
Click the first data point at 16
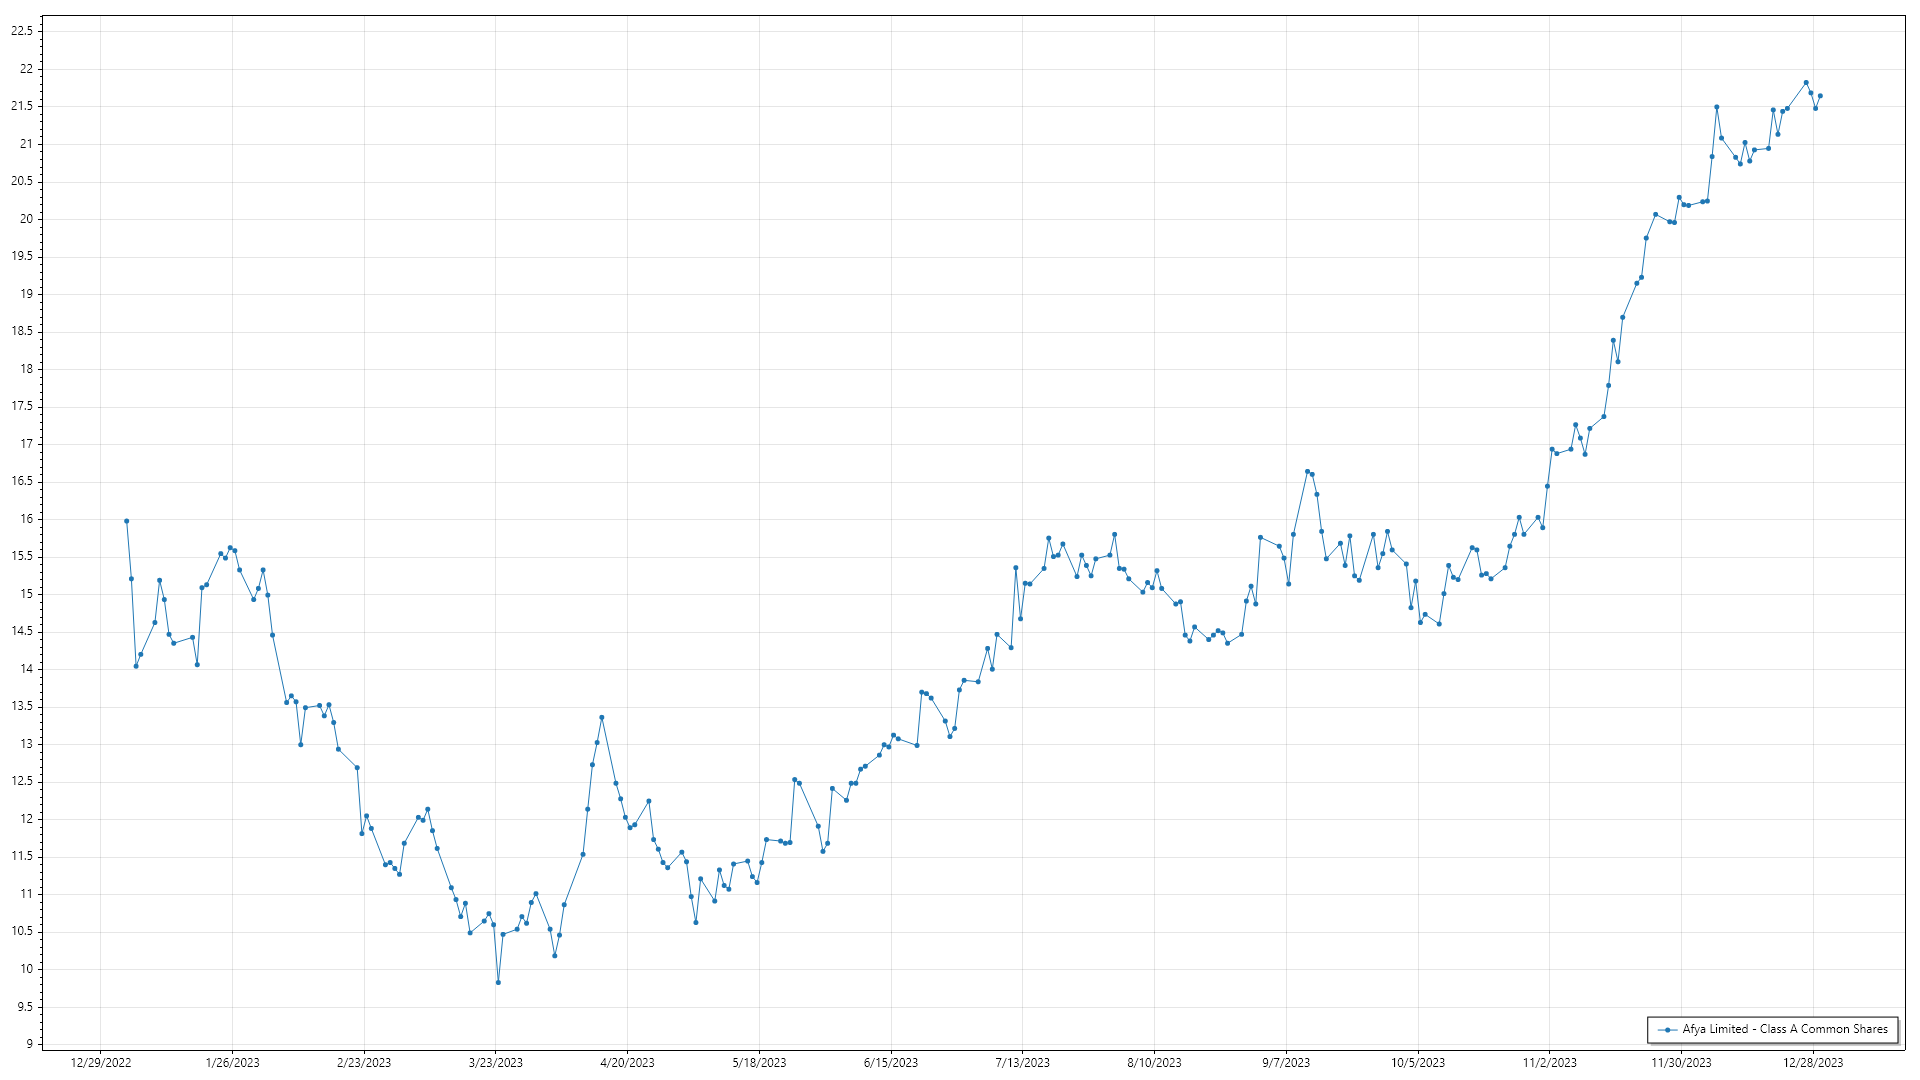126,521
